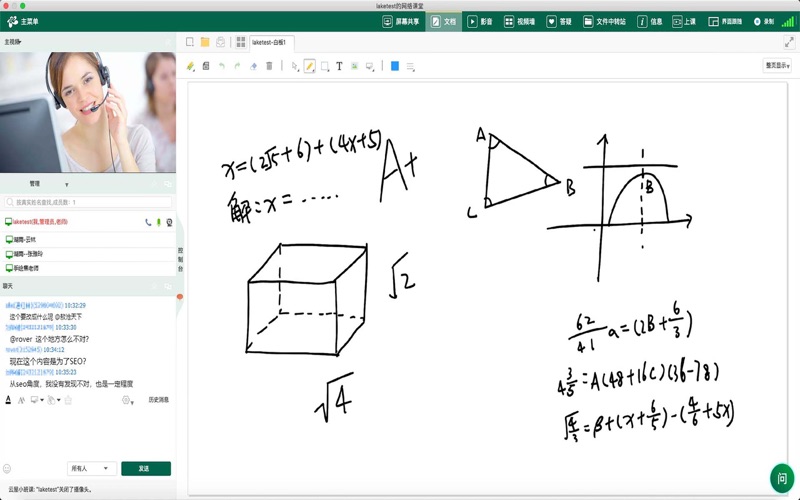Viewport: 800px width, 500px height.
Task: Click the blue color swatch in toolbar
Action: [x=395, y=66]
